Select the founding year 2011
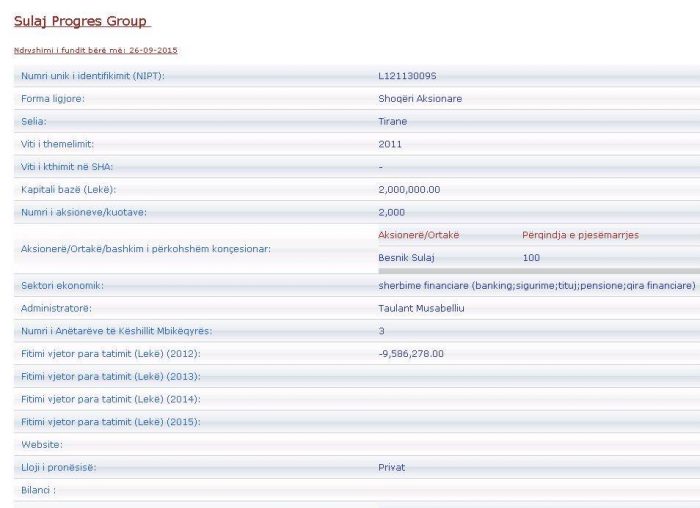Screen dimensions: 700x508 390,144
